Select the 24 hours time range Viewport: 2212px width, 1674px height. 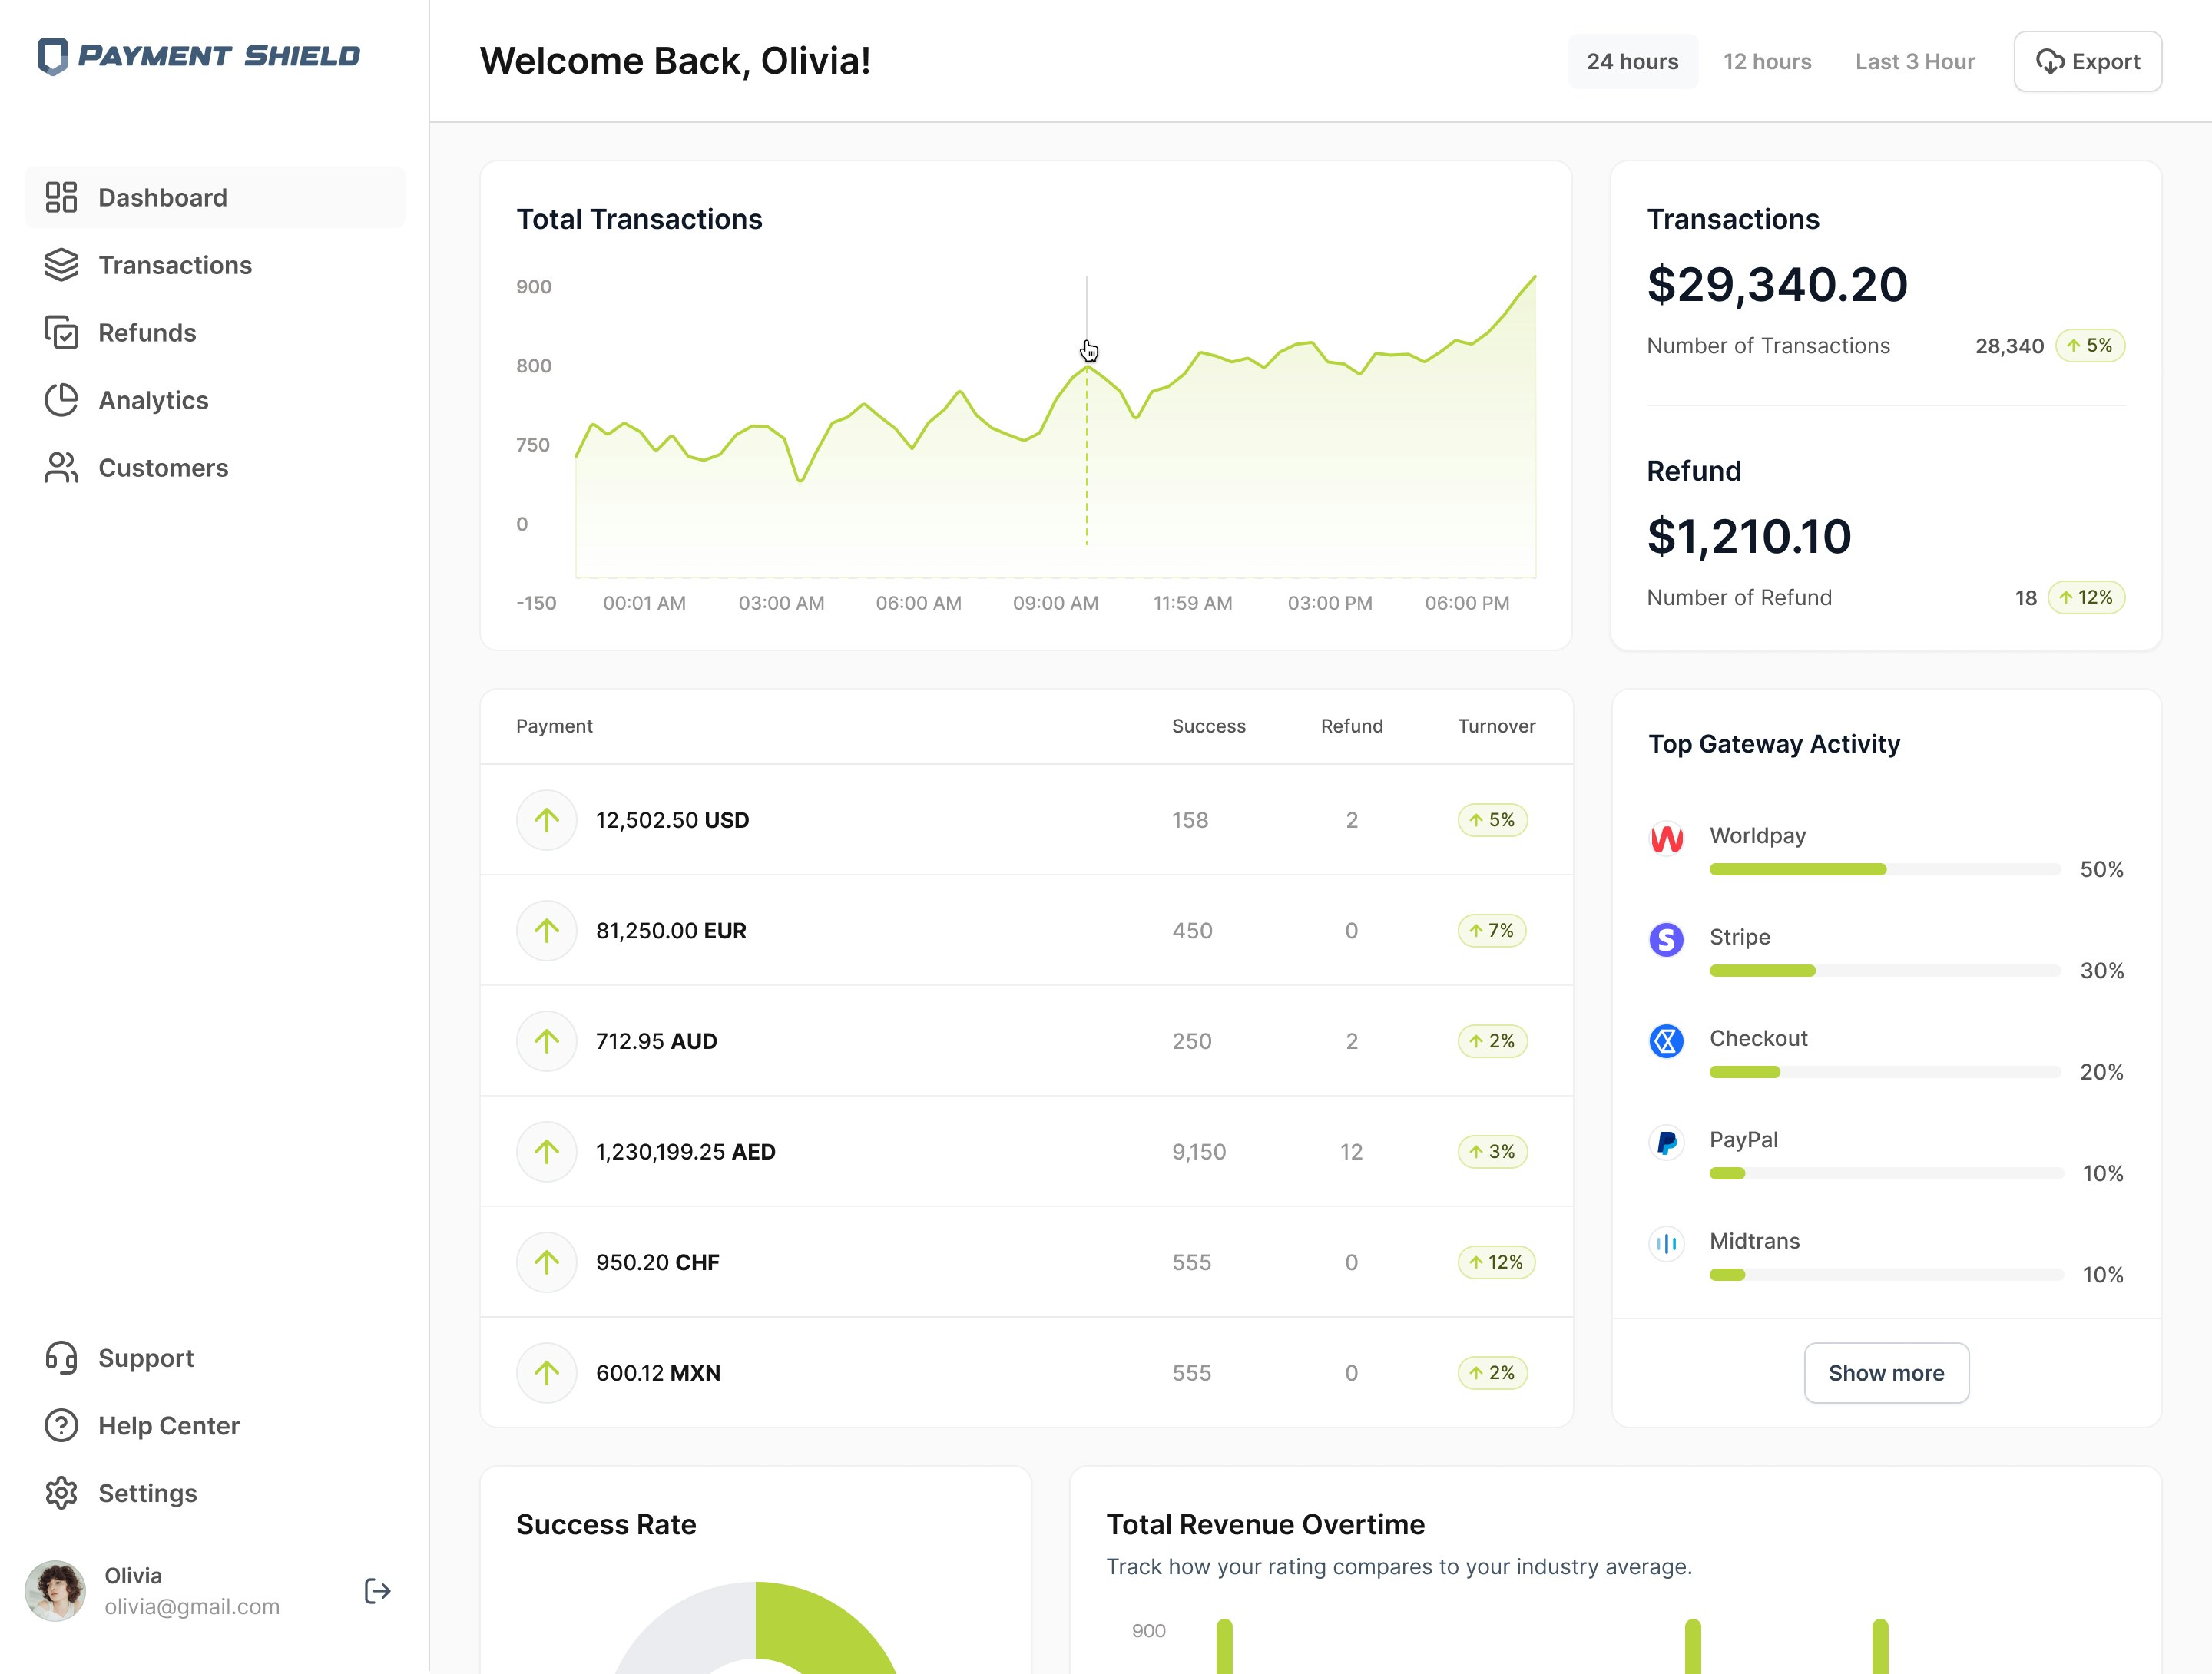point(1632,61)
